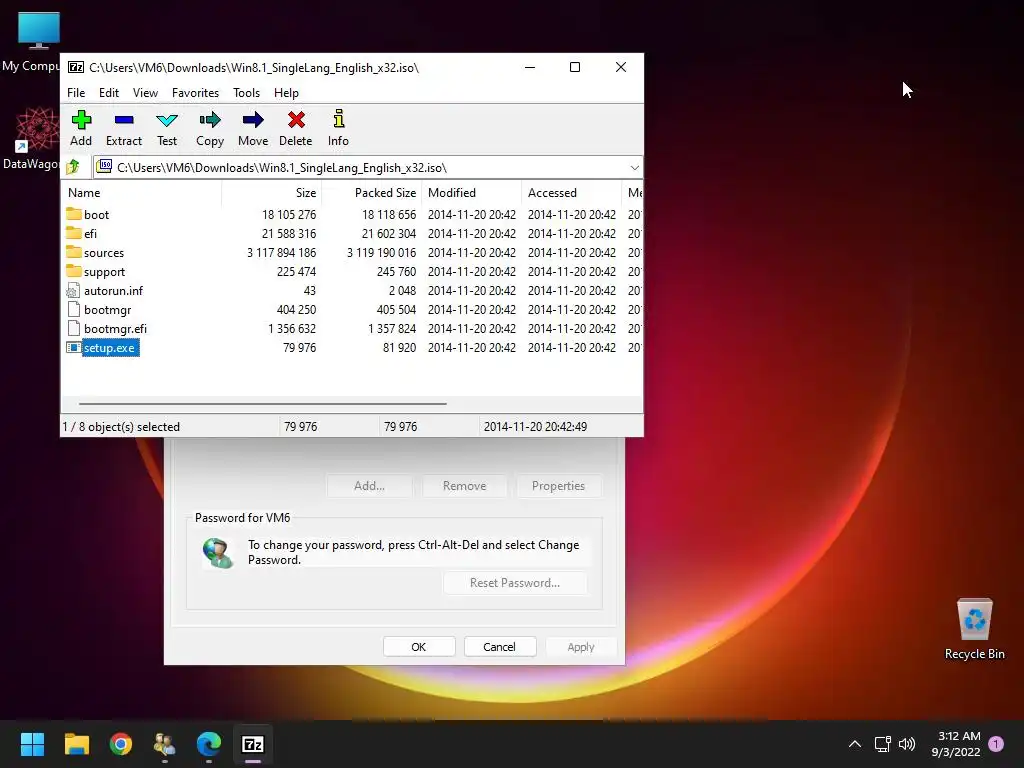Click the bootmgr file icon
The width and height of the screenshot is (1024, 768).
tap(73, 310)
